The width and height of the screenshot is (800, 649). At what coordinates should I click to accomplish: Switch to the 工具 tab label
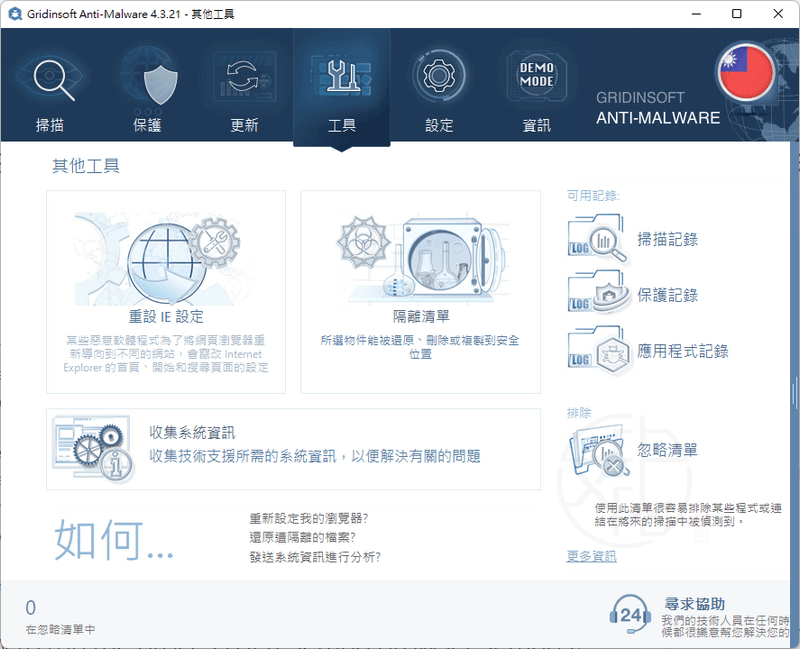[x=342, y=126]
